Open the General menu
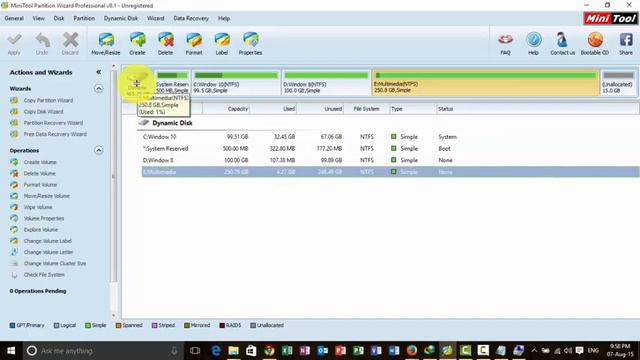The height and width of the screenshot is (360, 640). 14,18
